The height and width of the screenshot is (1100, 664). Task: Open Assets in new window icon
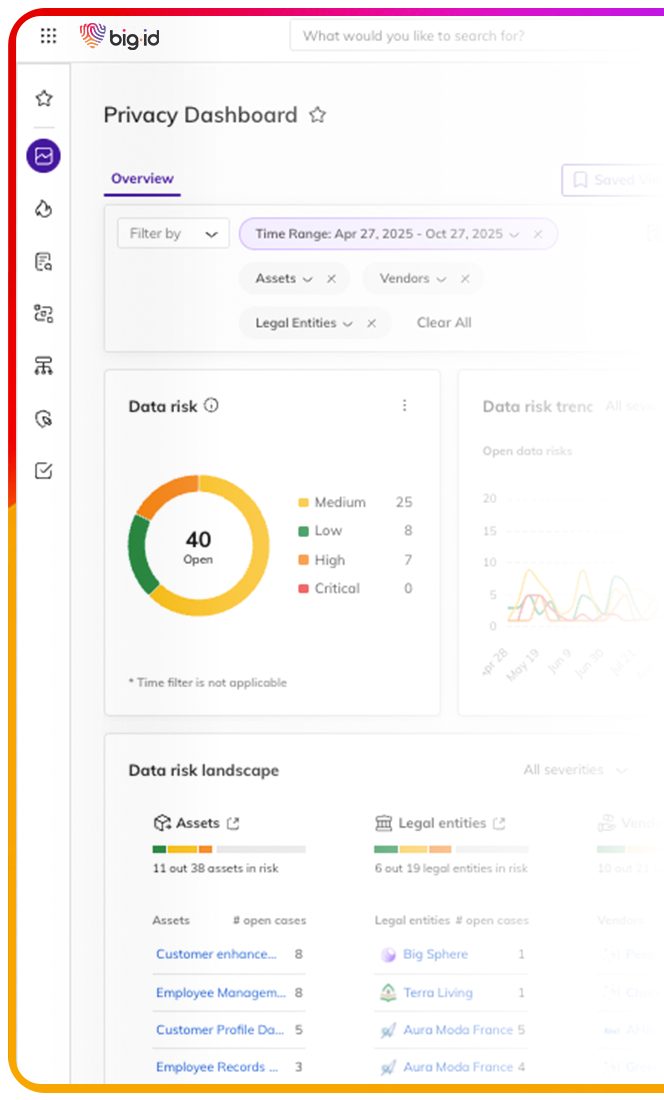click(x=233, y=823)
